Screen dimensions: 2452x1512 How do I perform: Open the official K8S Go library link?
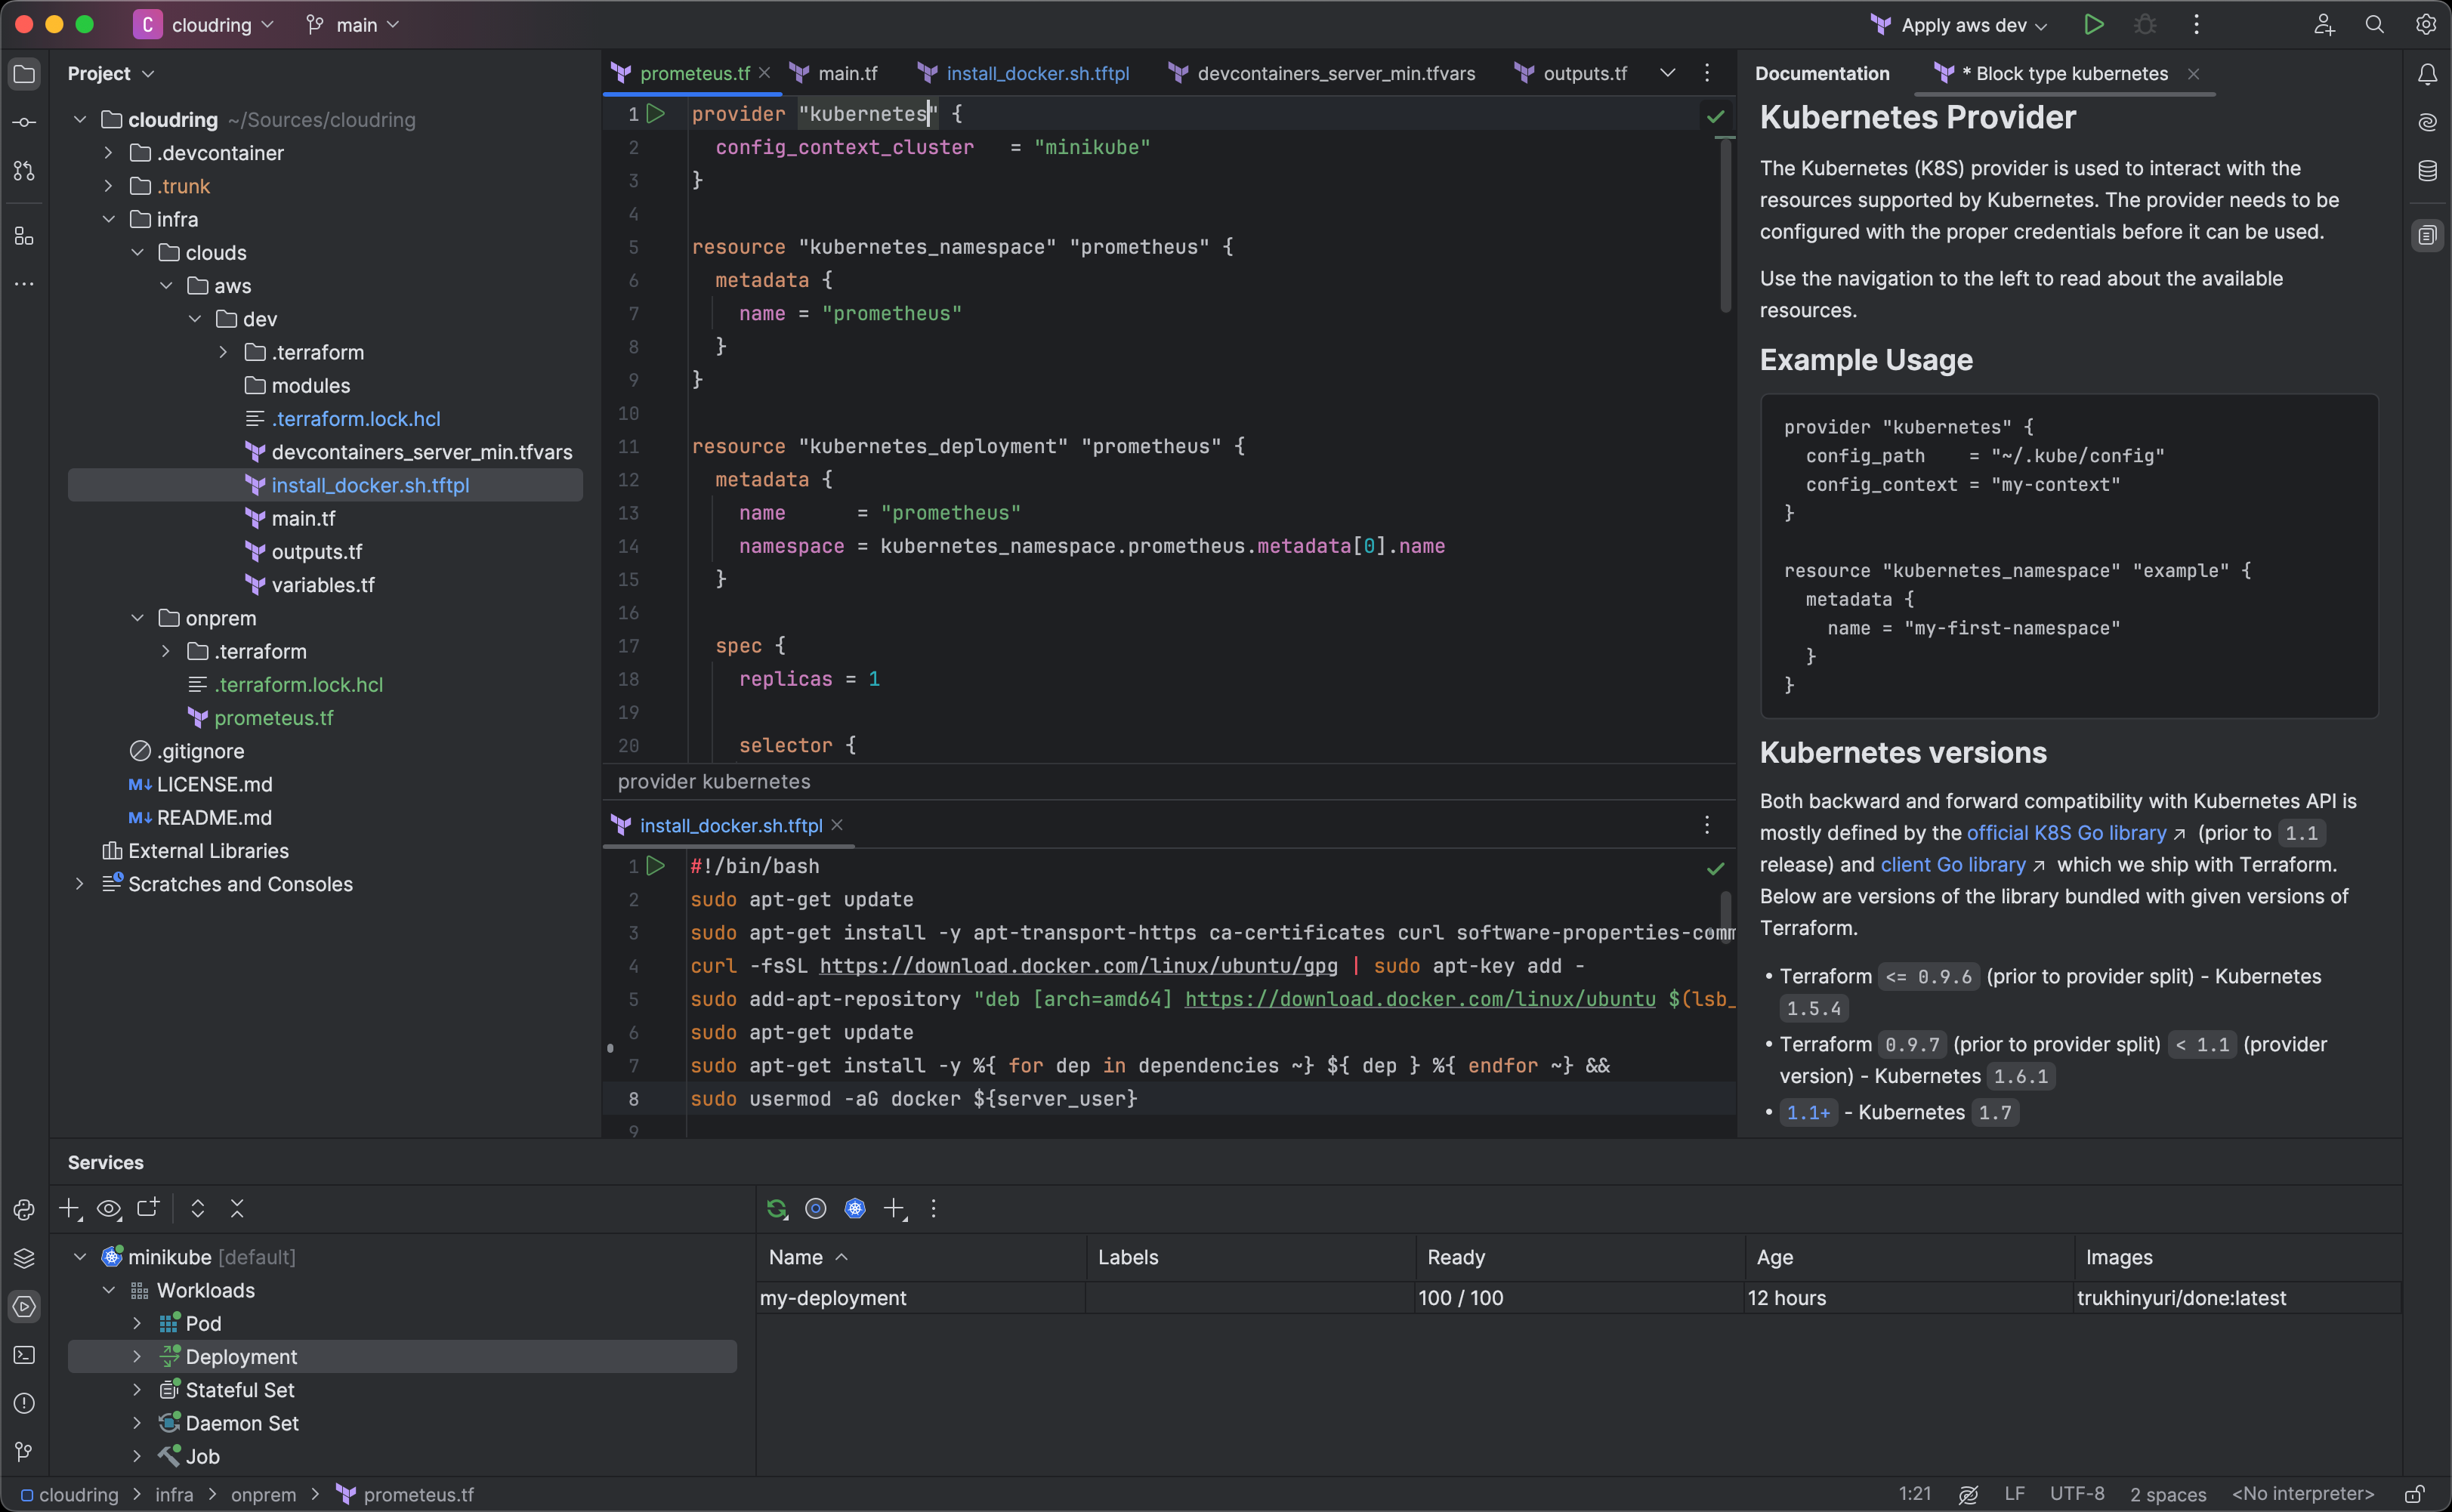click(2065, 833)
